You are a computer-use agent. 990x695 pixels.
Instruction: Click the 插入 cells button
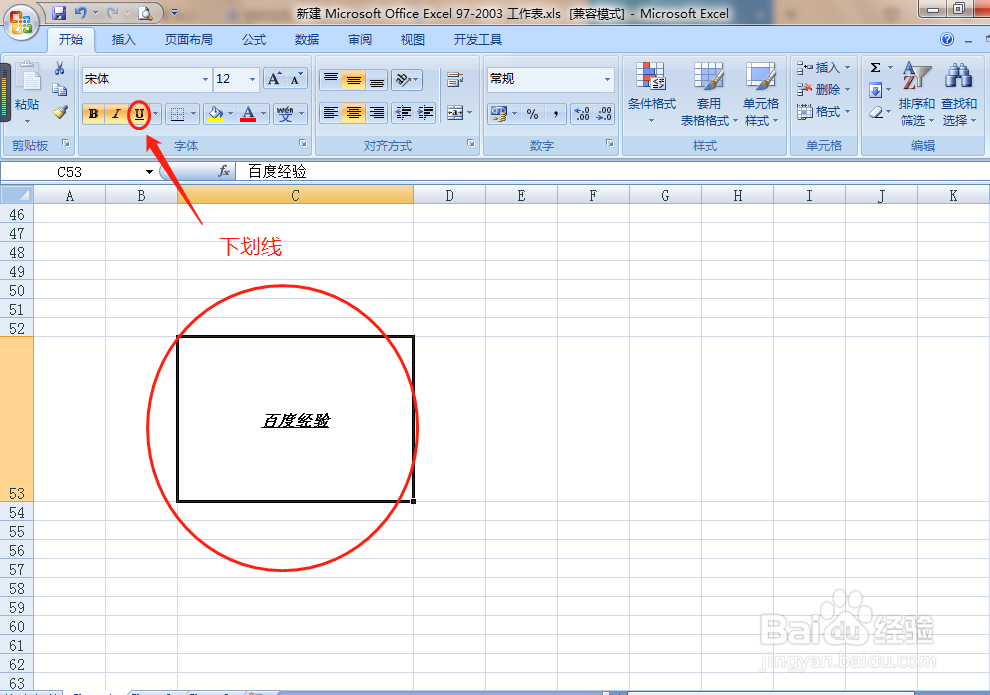click(823, 68)
